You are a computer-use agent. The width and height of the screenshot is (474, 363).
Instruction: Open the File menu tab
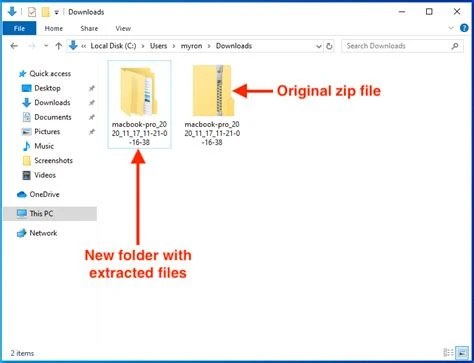(19, 28)
